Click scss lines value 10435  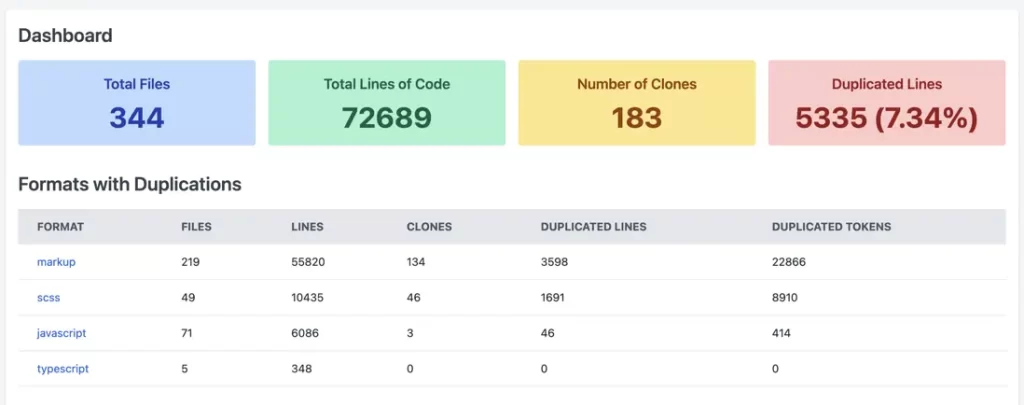click(308, 297)
